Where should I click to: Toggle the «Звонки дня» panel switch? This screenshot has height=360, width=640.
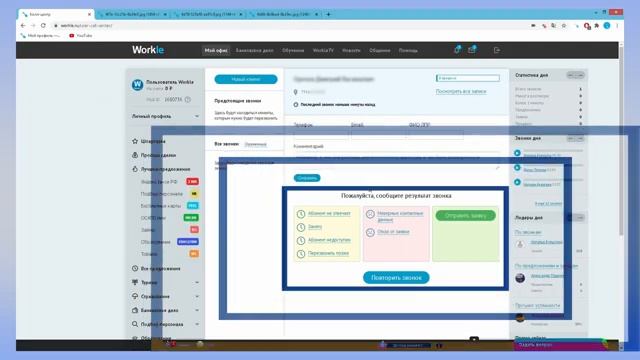click(x=576, y=138)
